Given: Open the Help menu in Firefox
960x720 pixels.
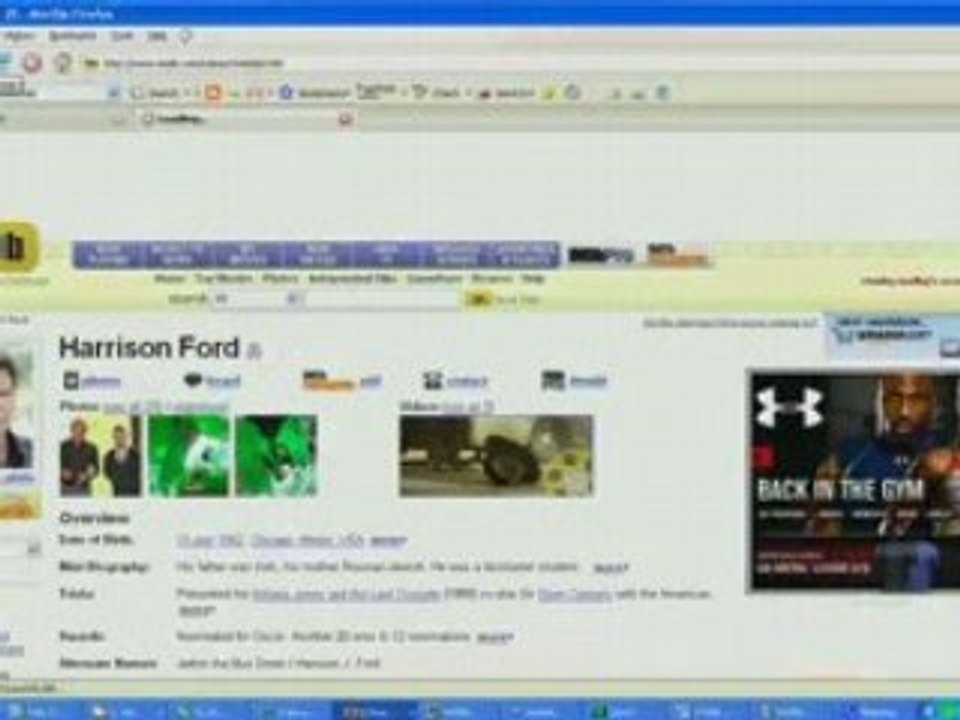Looking at the screenshot, I should click(157, 36).
